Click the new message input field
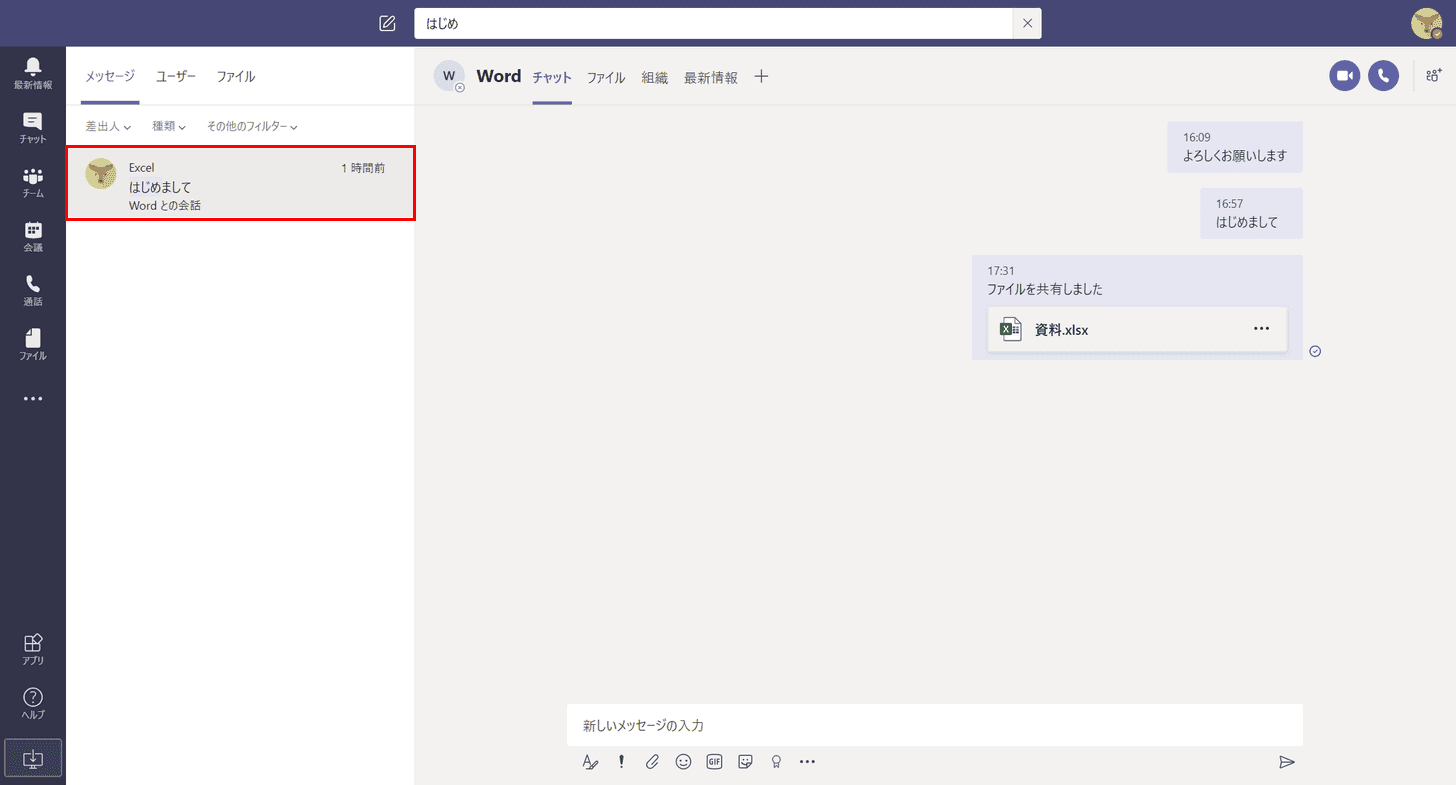 [x=934, y=725]
